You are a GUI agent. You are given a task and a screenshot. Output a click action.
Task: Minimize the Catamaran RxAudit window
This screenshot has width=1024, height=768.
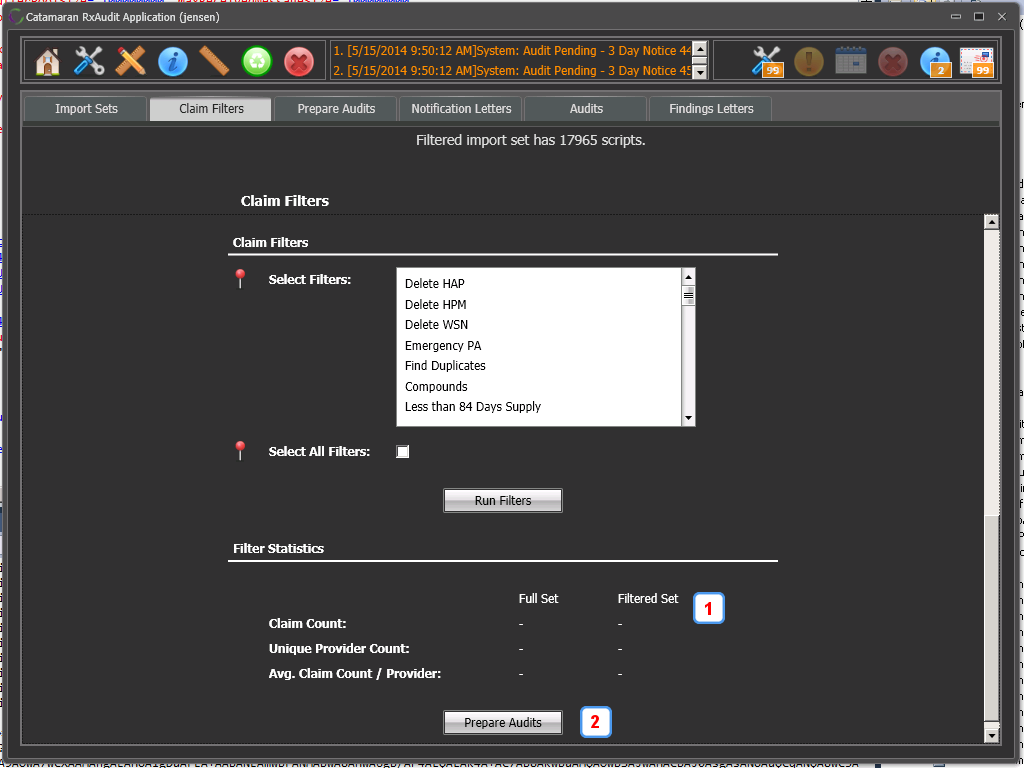click(x=956, y=17)
